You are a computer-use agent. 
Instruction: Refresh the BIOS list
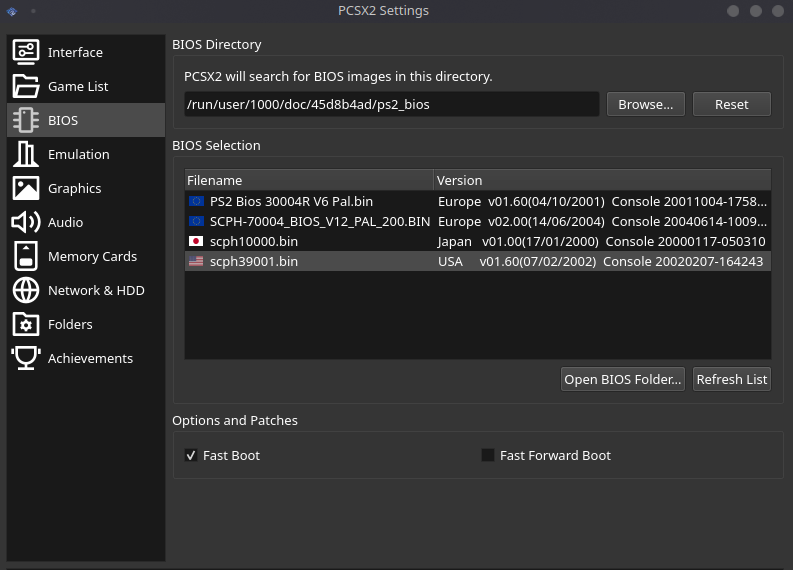click(732, 379)
